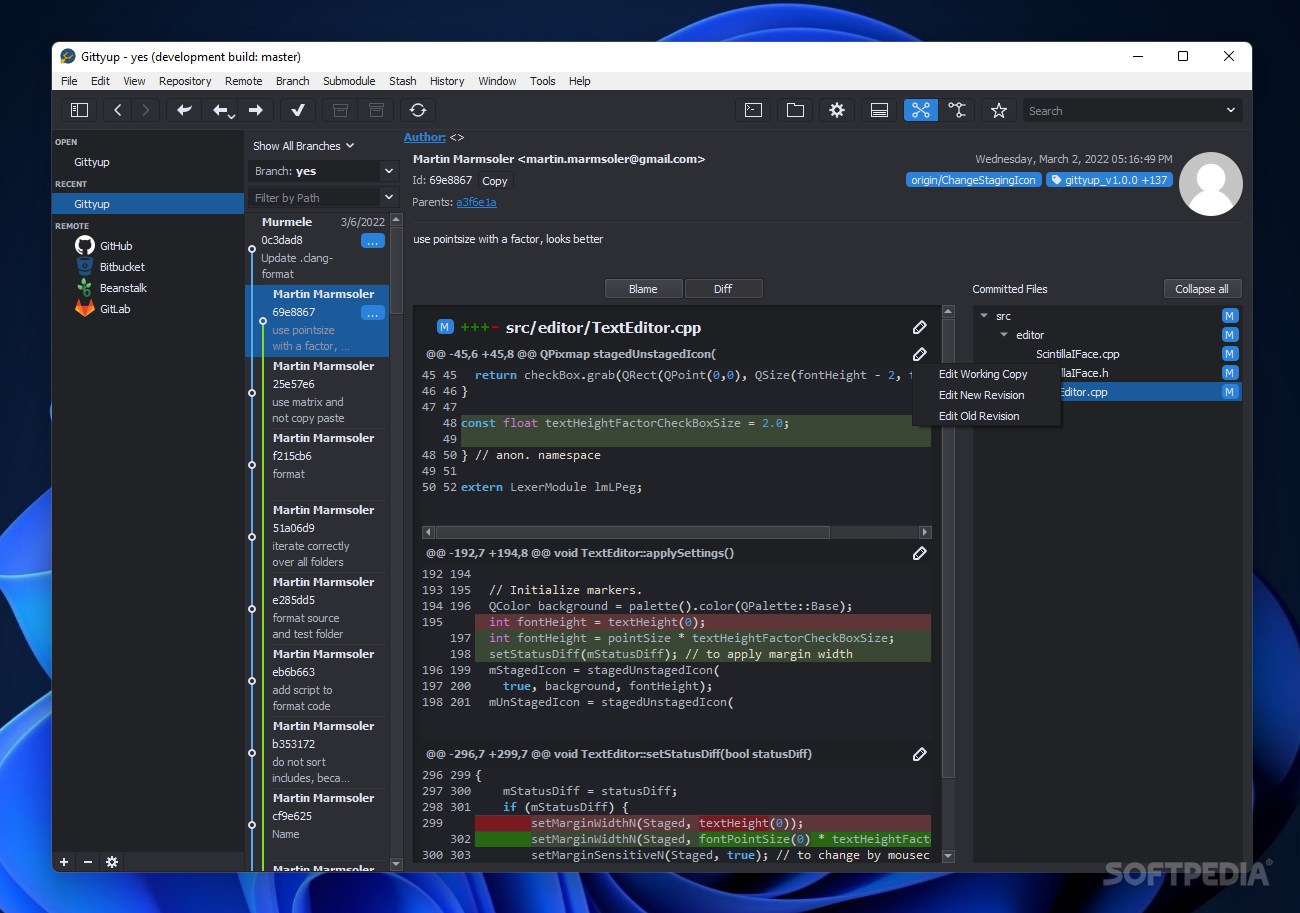The height and width of the screenshot is (913, 1300).
Task: Open the sidebar bottom gear settings
Action: pyautogui.click(x=112, y=862)
